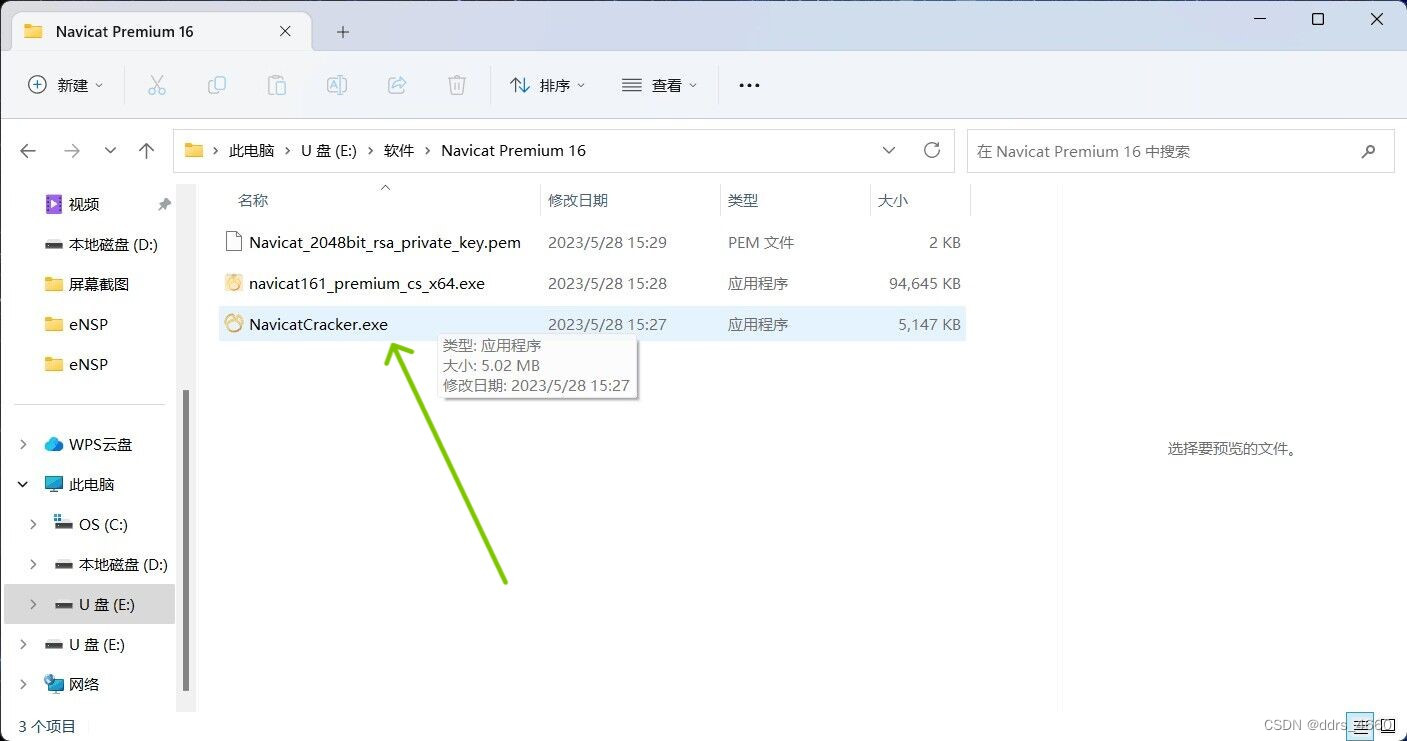
Task: Click 软件 in the address breadcrumb
Action: [x=399, y=150]
